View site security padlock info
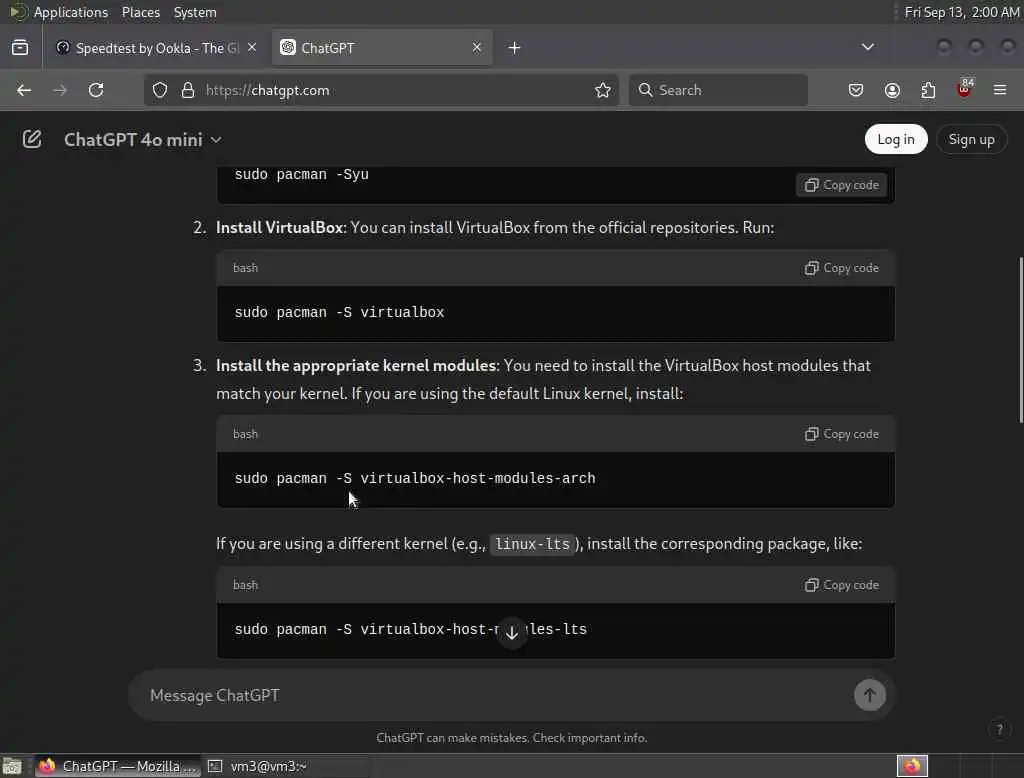1024x778 pixels. [188, 90]
